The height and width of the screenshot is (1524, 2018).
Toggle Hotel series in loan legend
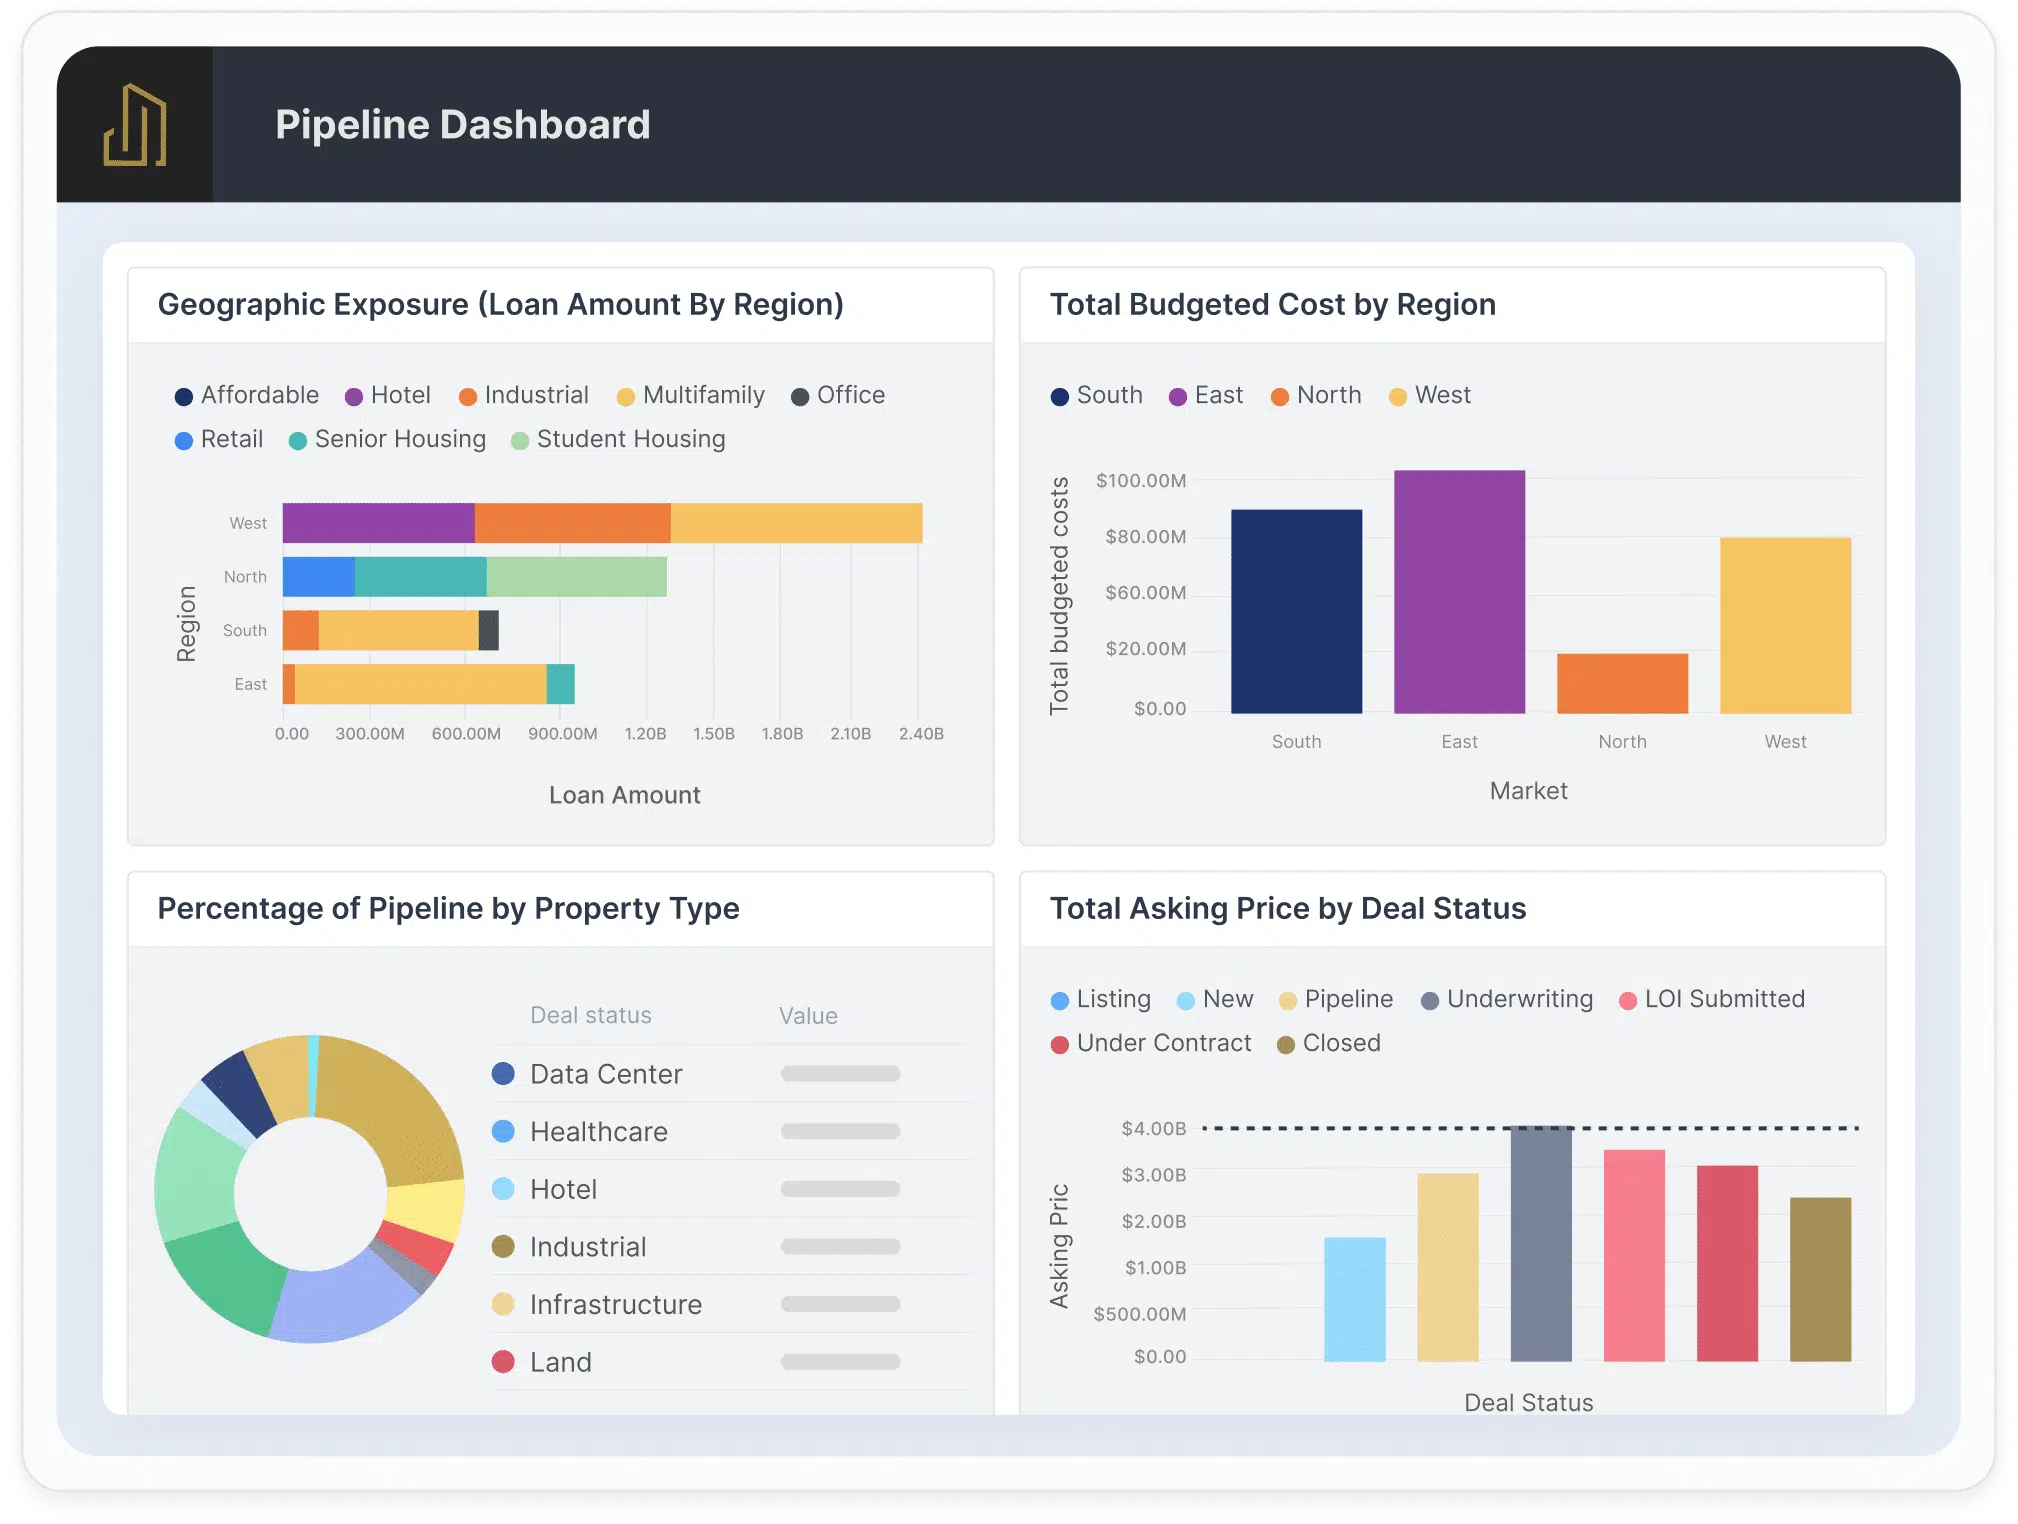354,397
